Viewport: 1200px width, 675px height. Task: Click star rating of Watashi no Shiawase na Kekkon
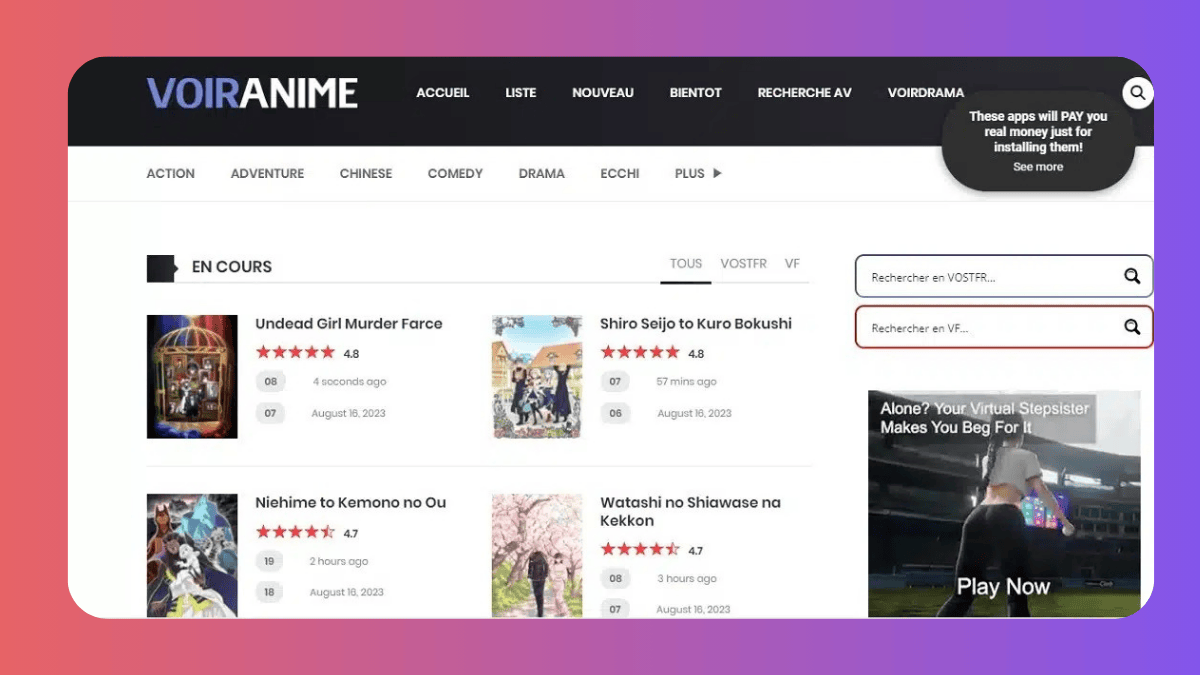pyautogui.click(x=640, y=549)
